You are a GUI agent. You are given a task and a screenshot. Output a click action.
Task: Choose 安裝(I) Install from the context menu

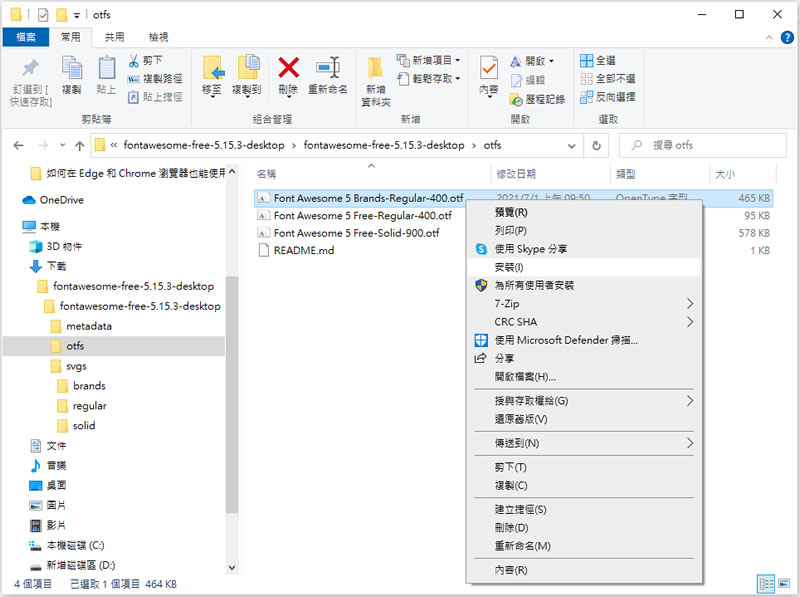(584, 267)
